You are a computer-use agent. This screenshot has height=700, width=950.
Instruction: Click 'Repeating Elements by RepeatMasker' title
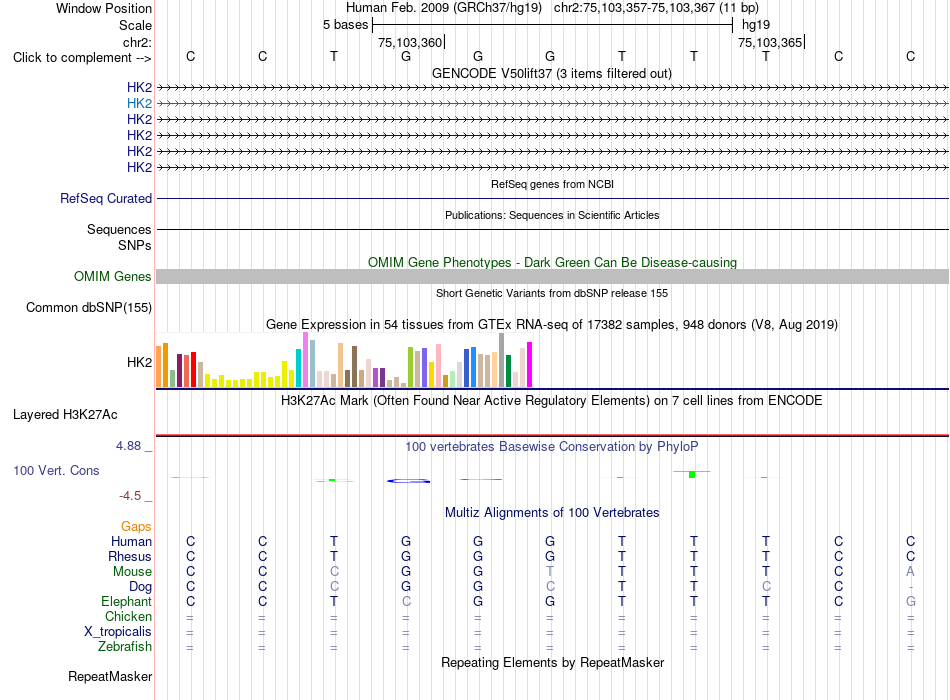tap(553, 662)
